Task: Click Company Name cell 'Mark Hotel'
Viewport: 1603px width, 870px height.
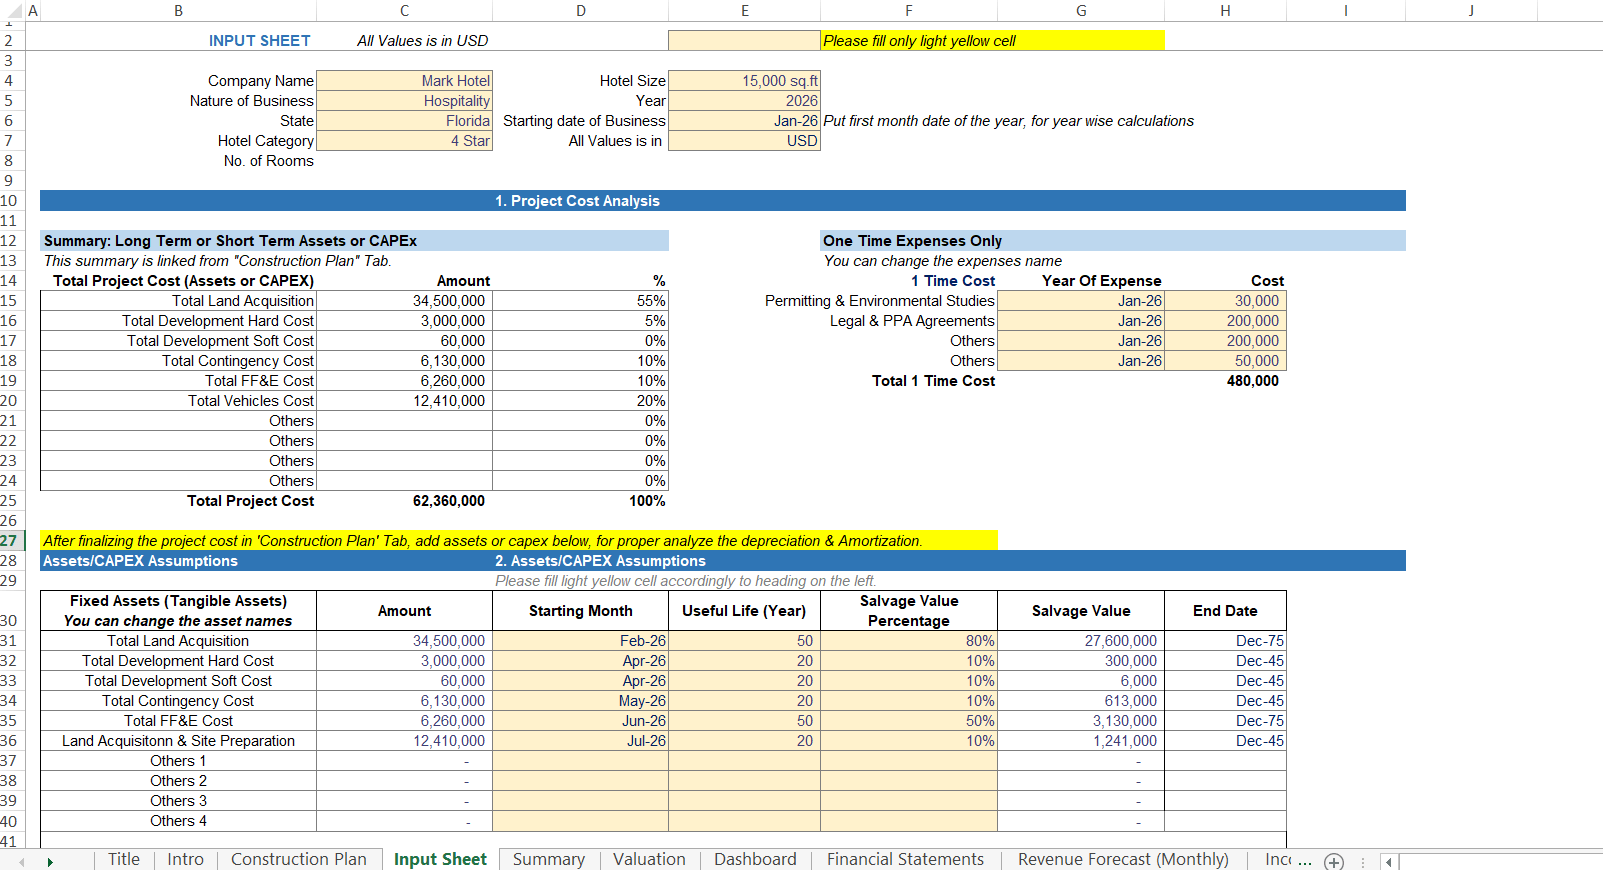Action: (x=404, y=81)
